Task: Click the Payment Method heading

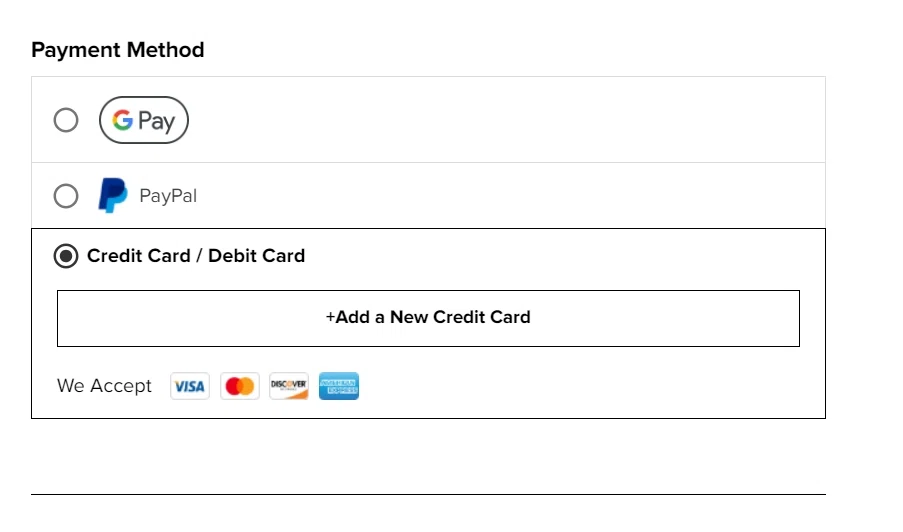Action: coord(118,50)
